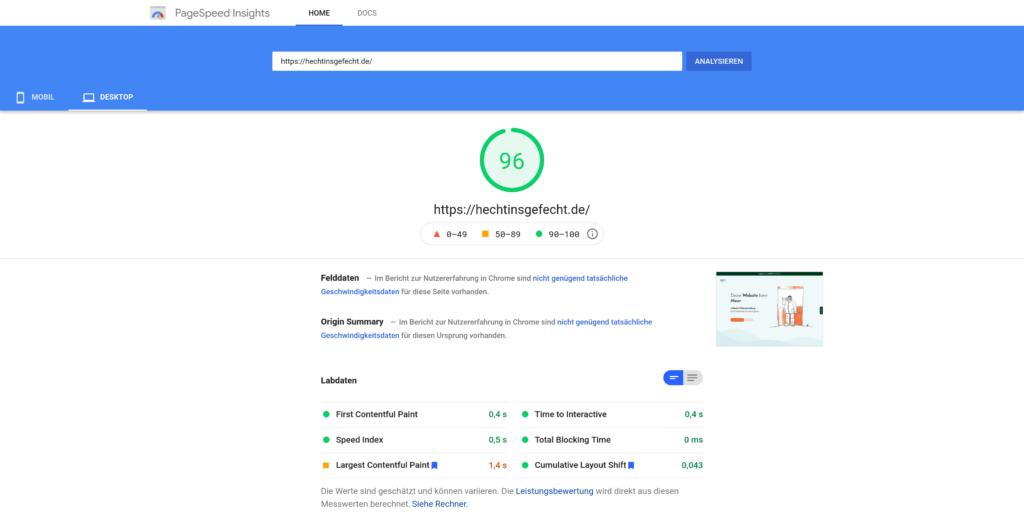This screenshot has height=517, width=1024.
Task: Click the Cumulative Layout Shift label
Action: click(x=581, y=465)
